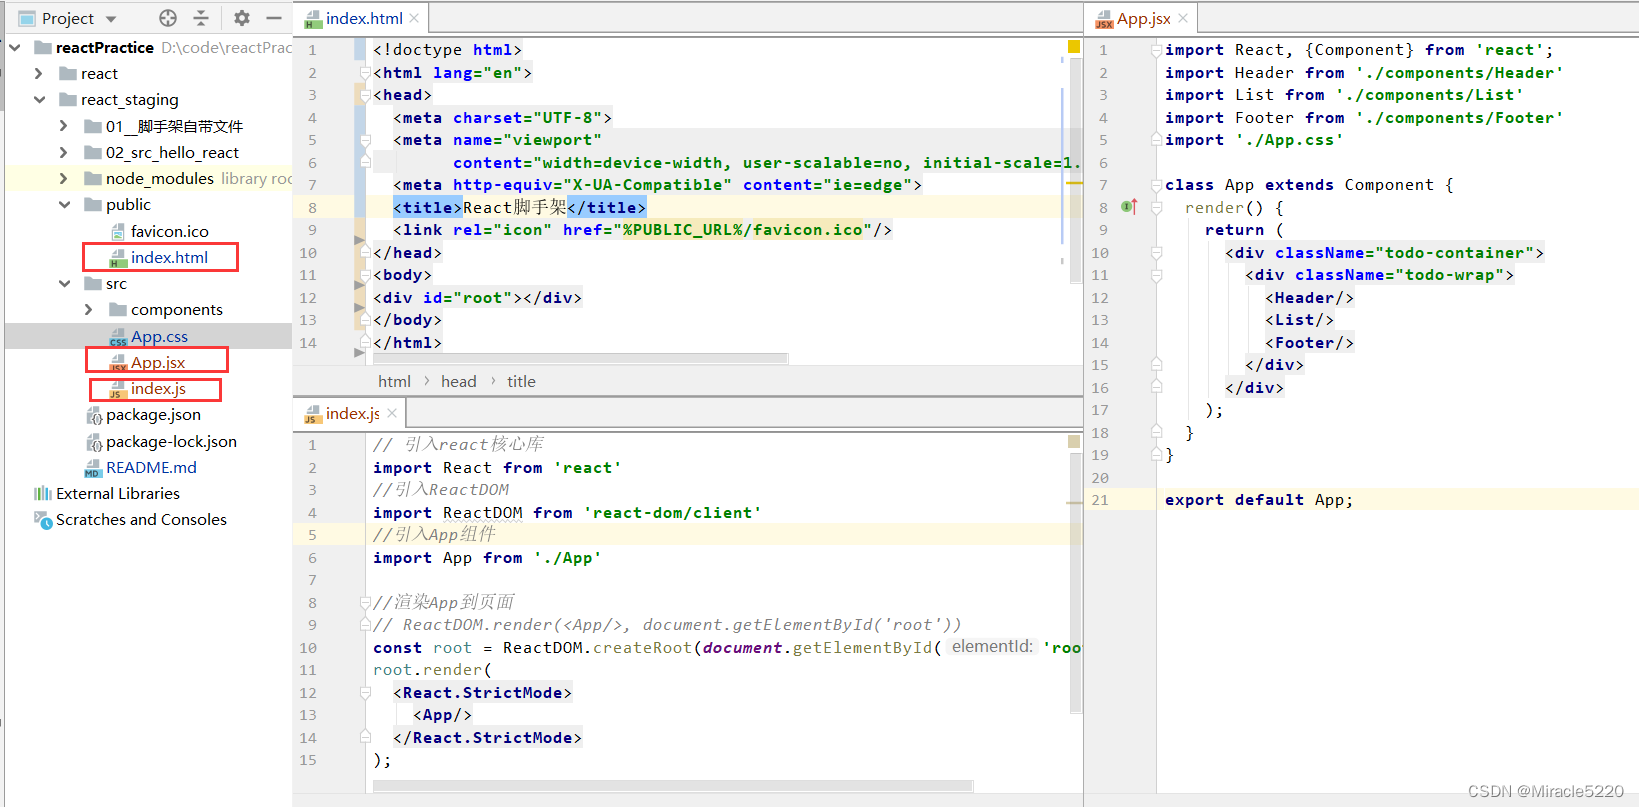Click the package.json file icon

(x=94, y=415)
